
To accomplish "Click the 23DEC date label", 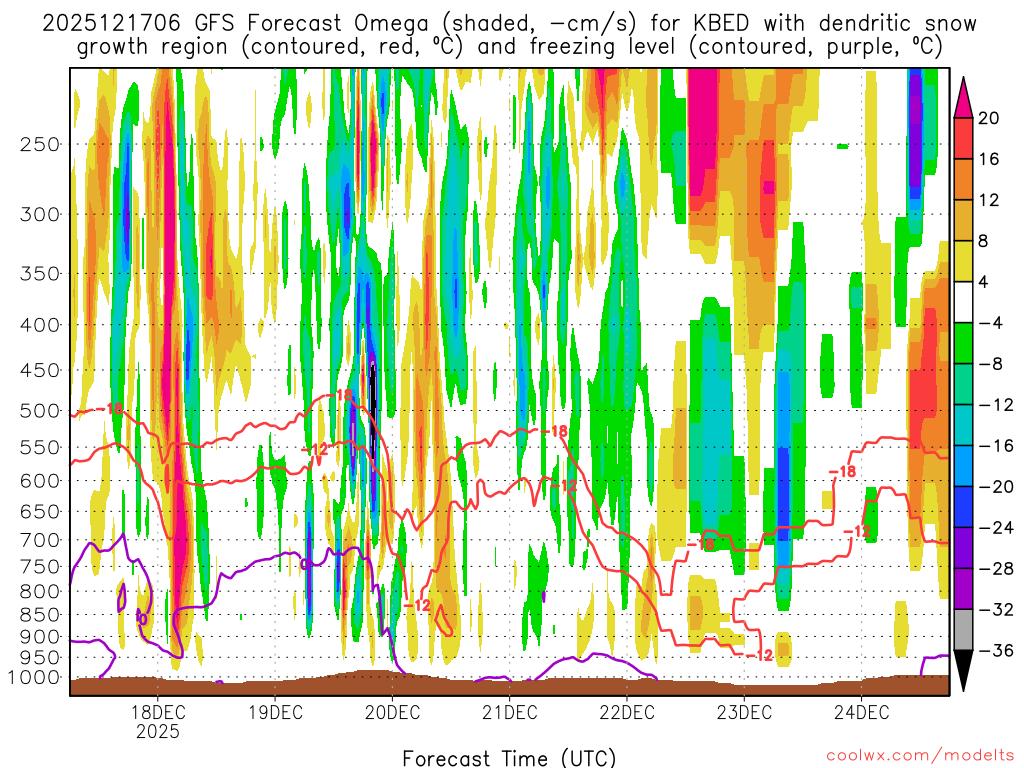I will tap(744, 712).
